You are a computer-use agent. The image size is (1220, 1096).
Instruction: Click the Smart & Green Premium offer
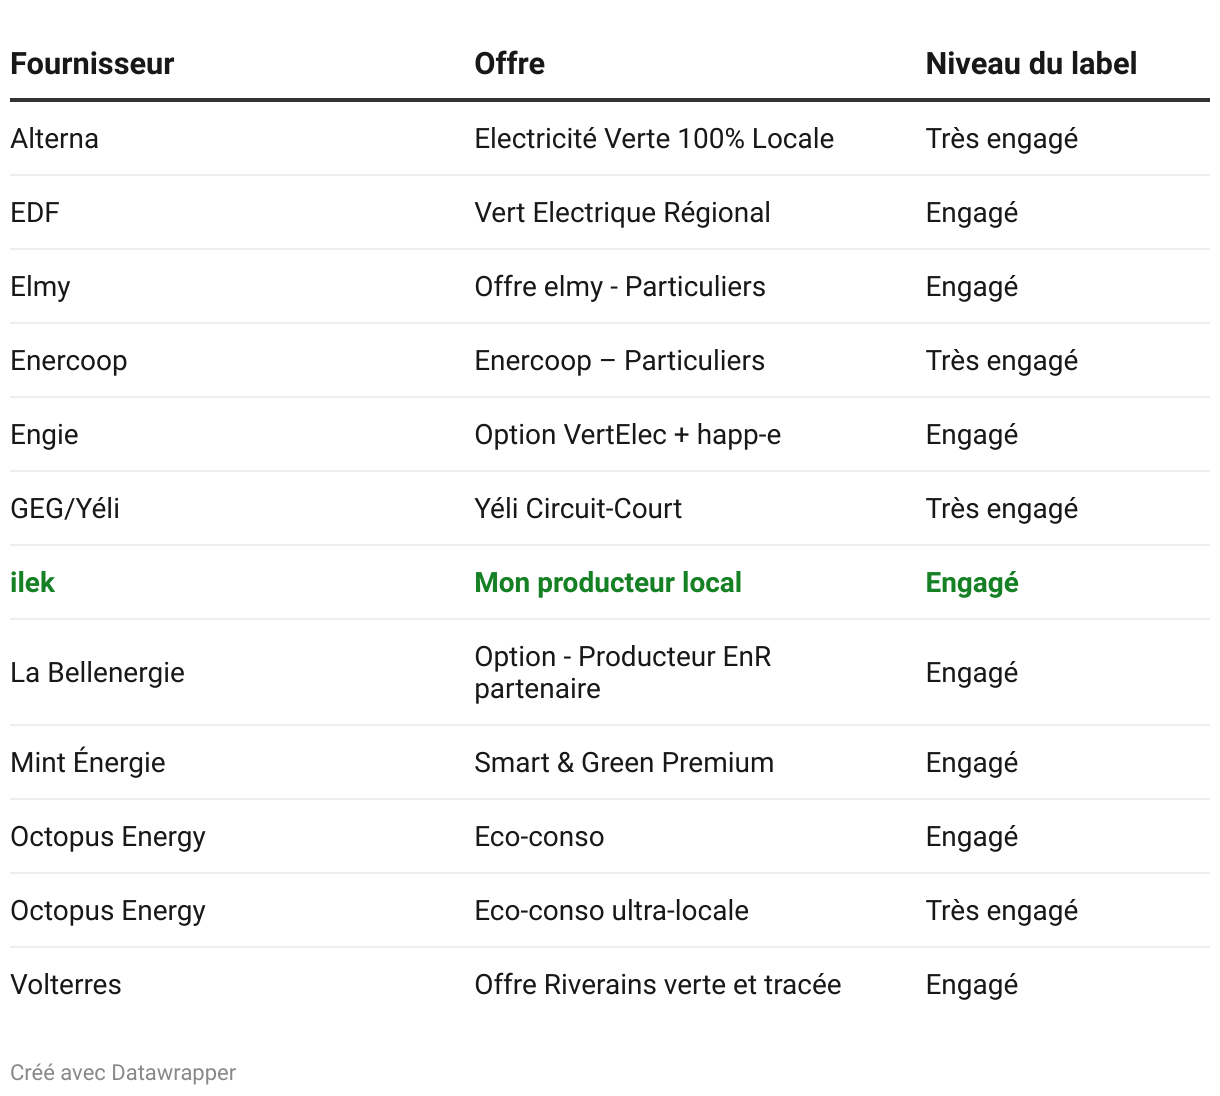[624, 763]
